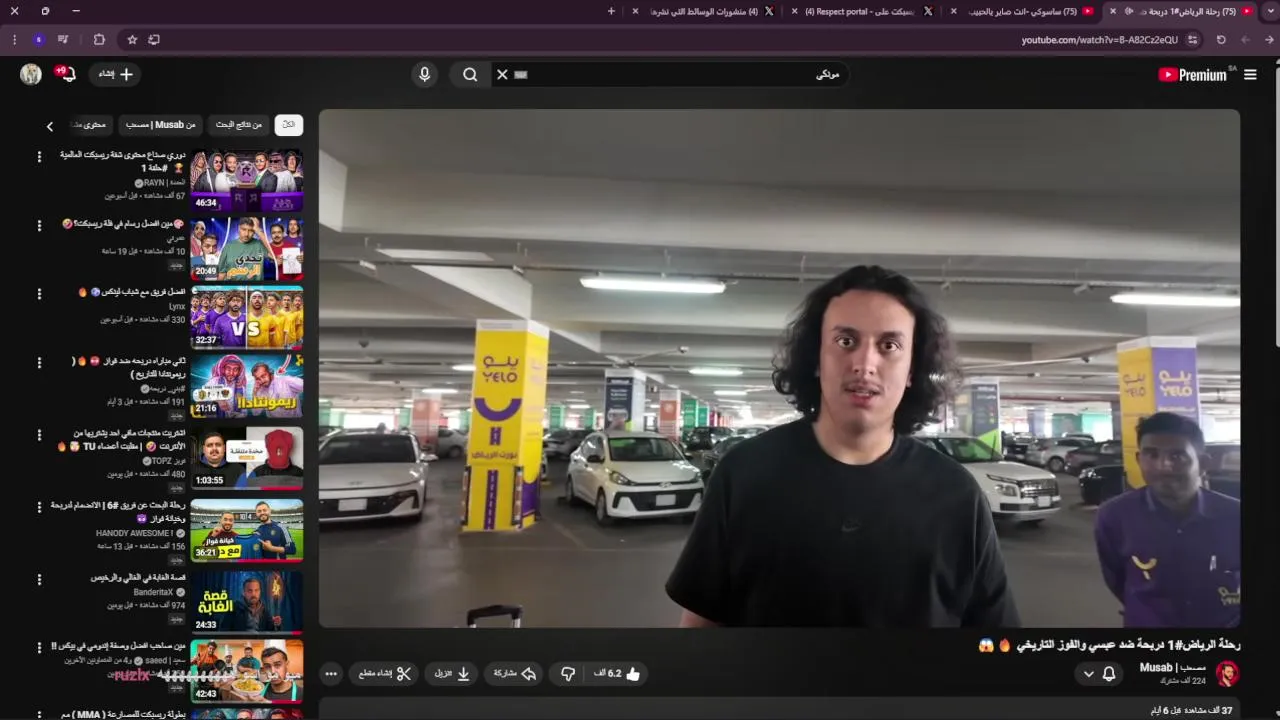Dislike the video
The height and width of the screenshot is (720, 1280).
pyautogui.click(x=568, y=673)
